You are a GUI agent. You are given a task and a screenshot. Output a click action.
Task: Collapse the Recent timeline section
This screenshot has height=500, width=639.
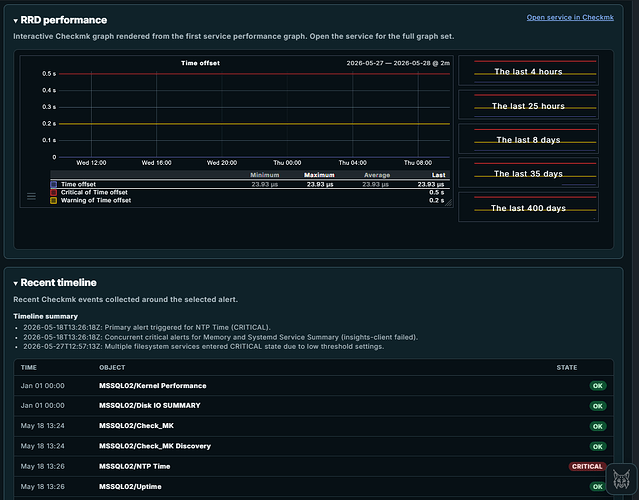click(15, 283)
